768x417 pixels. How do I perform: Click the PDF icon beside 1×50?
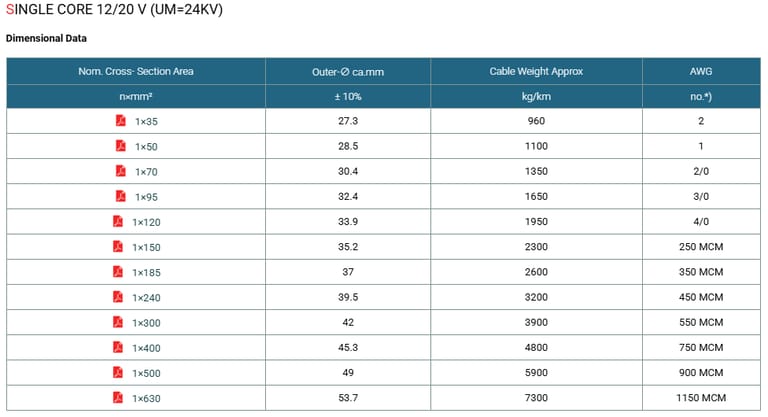120,146
